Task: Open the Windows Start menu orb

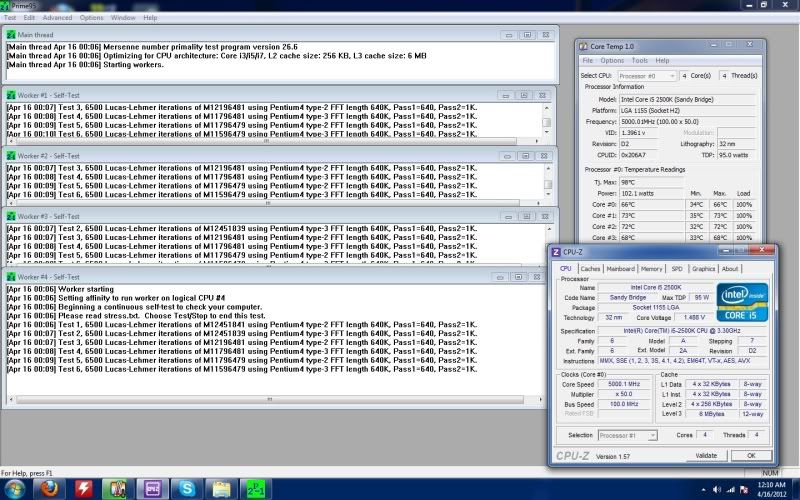Action: pyautogui.click(x=14, y=489)
